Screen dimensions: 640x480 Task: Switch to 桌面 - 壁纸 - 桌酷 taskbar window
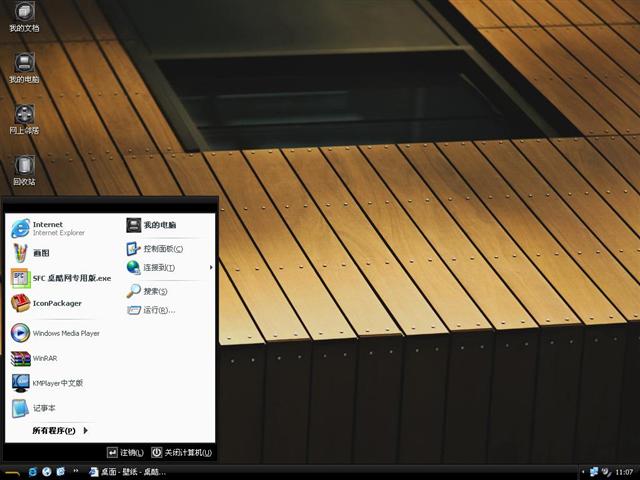(128, 472)
